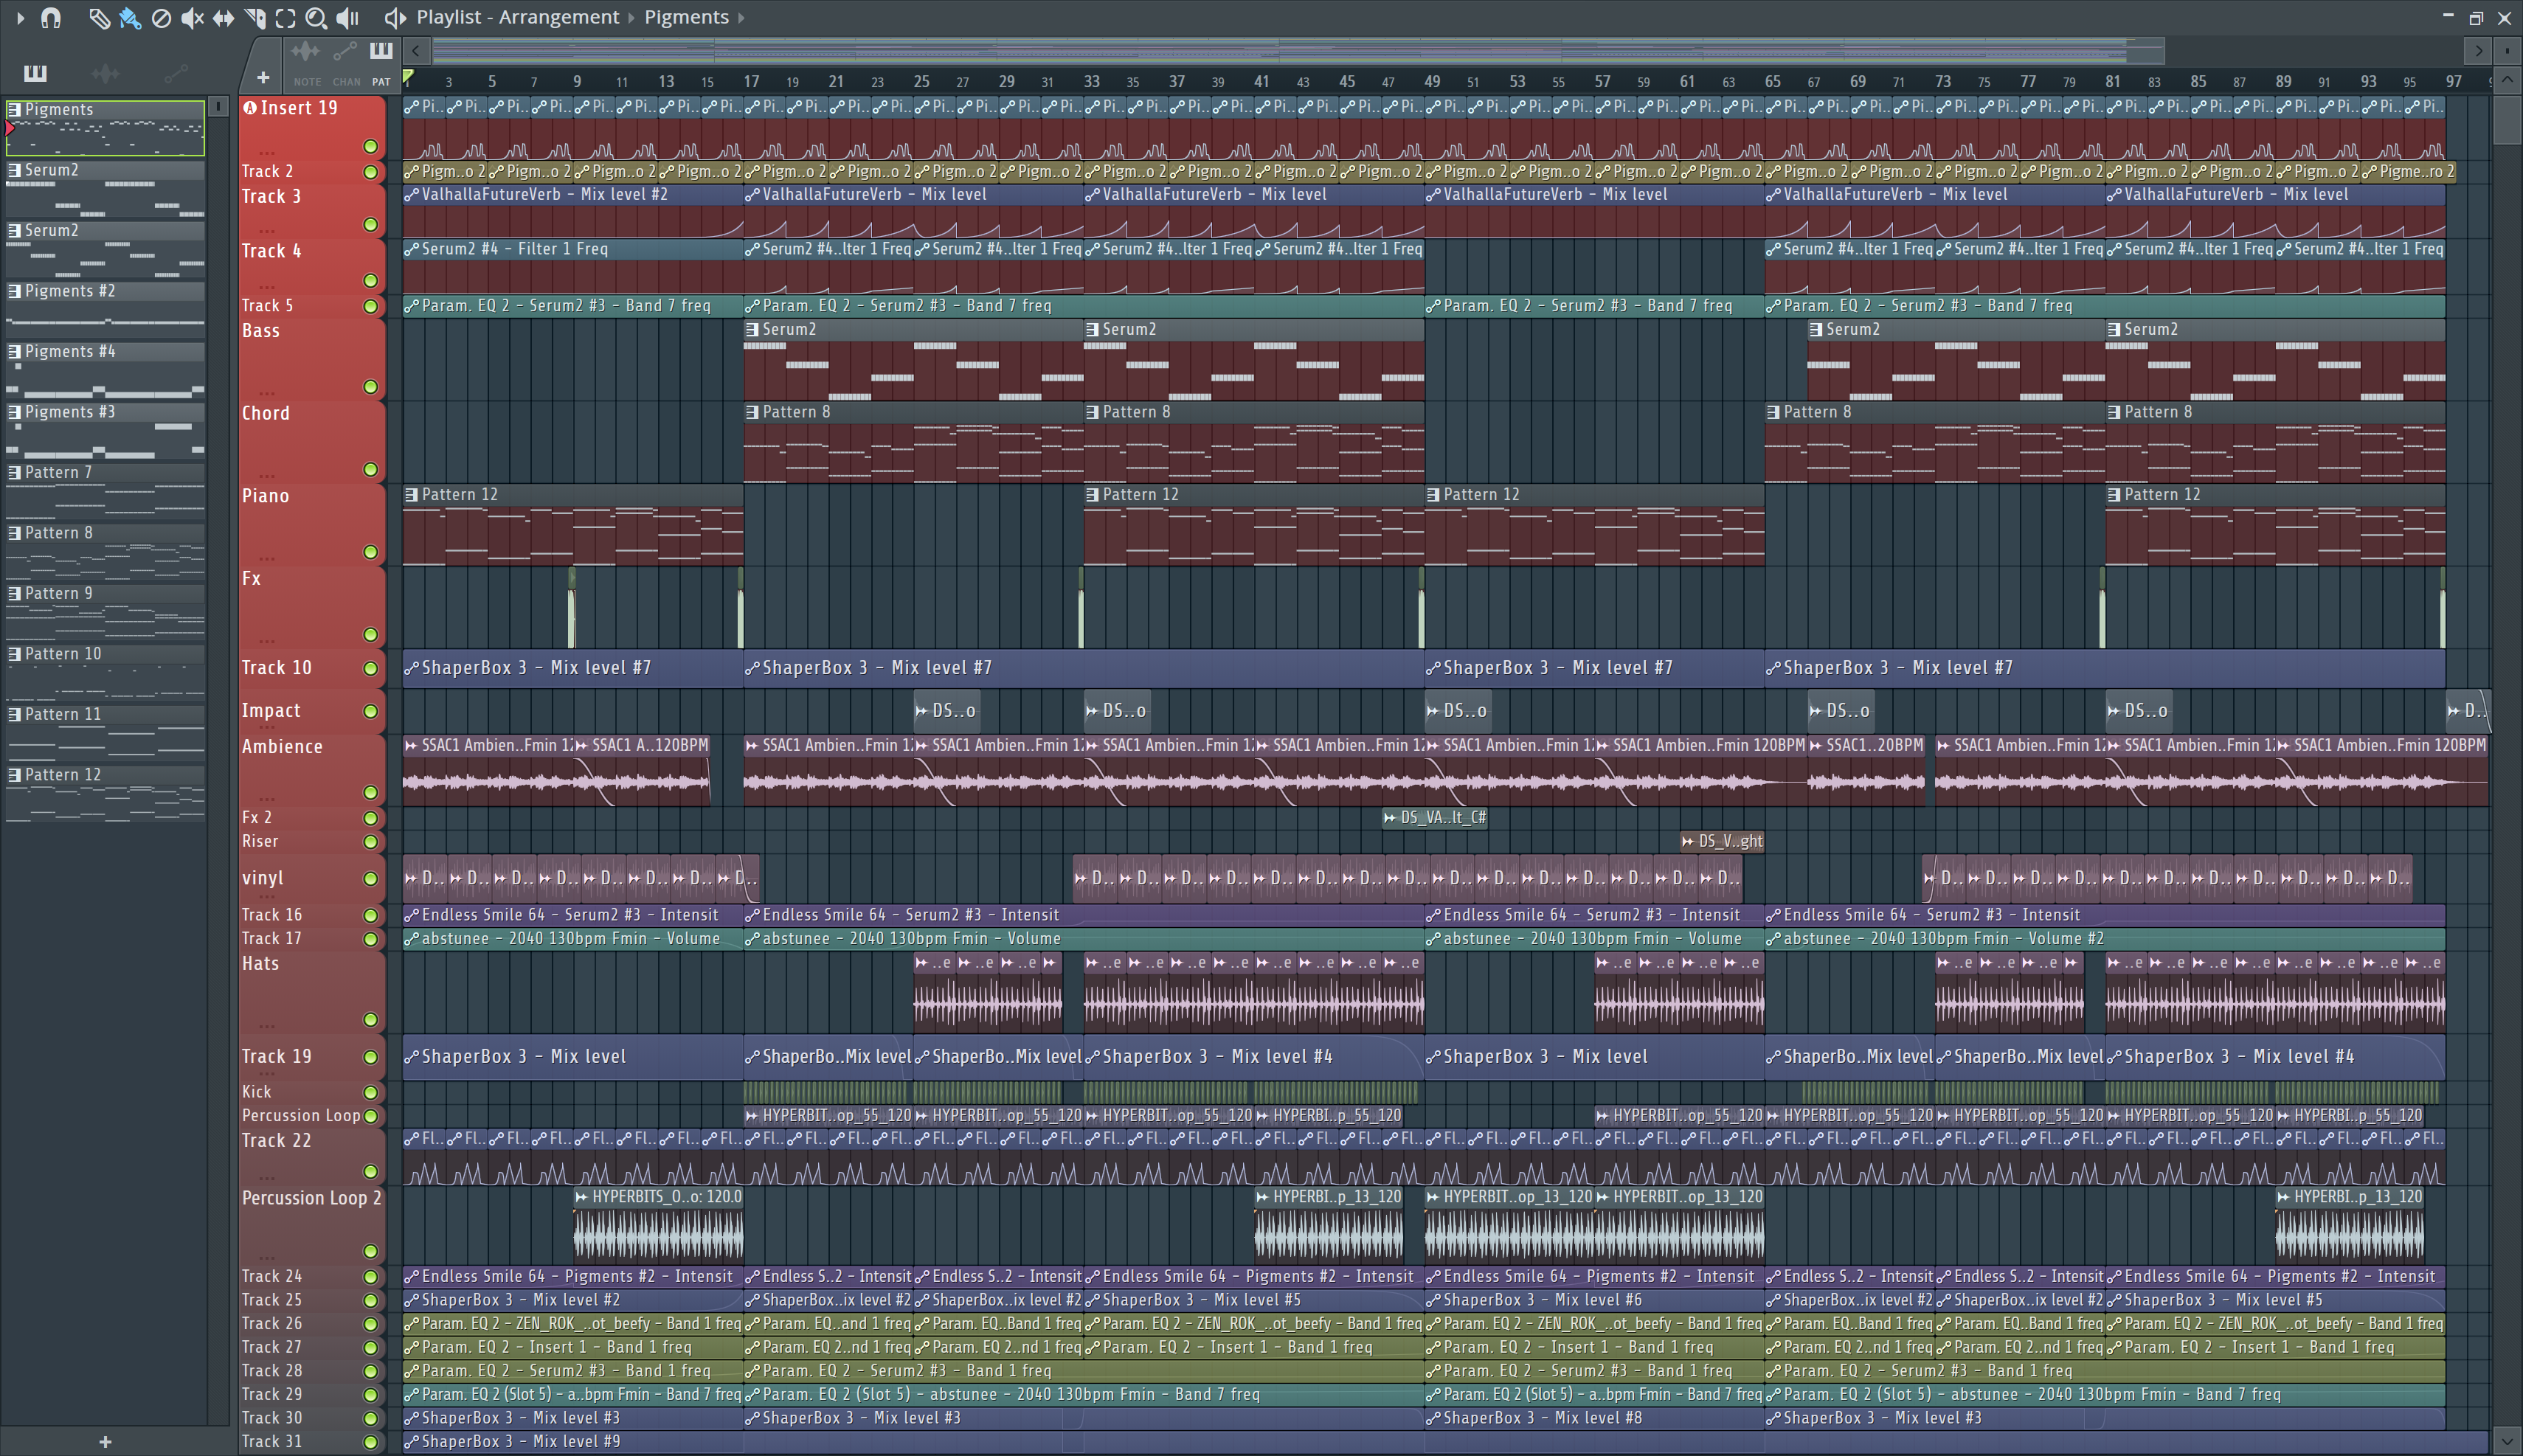This screenshot has width=2523, height=1456.
Task: Open the first ShaperBox 3 Mix level #7 clip menu
Action: tap(411, 668)
